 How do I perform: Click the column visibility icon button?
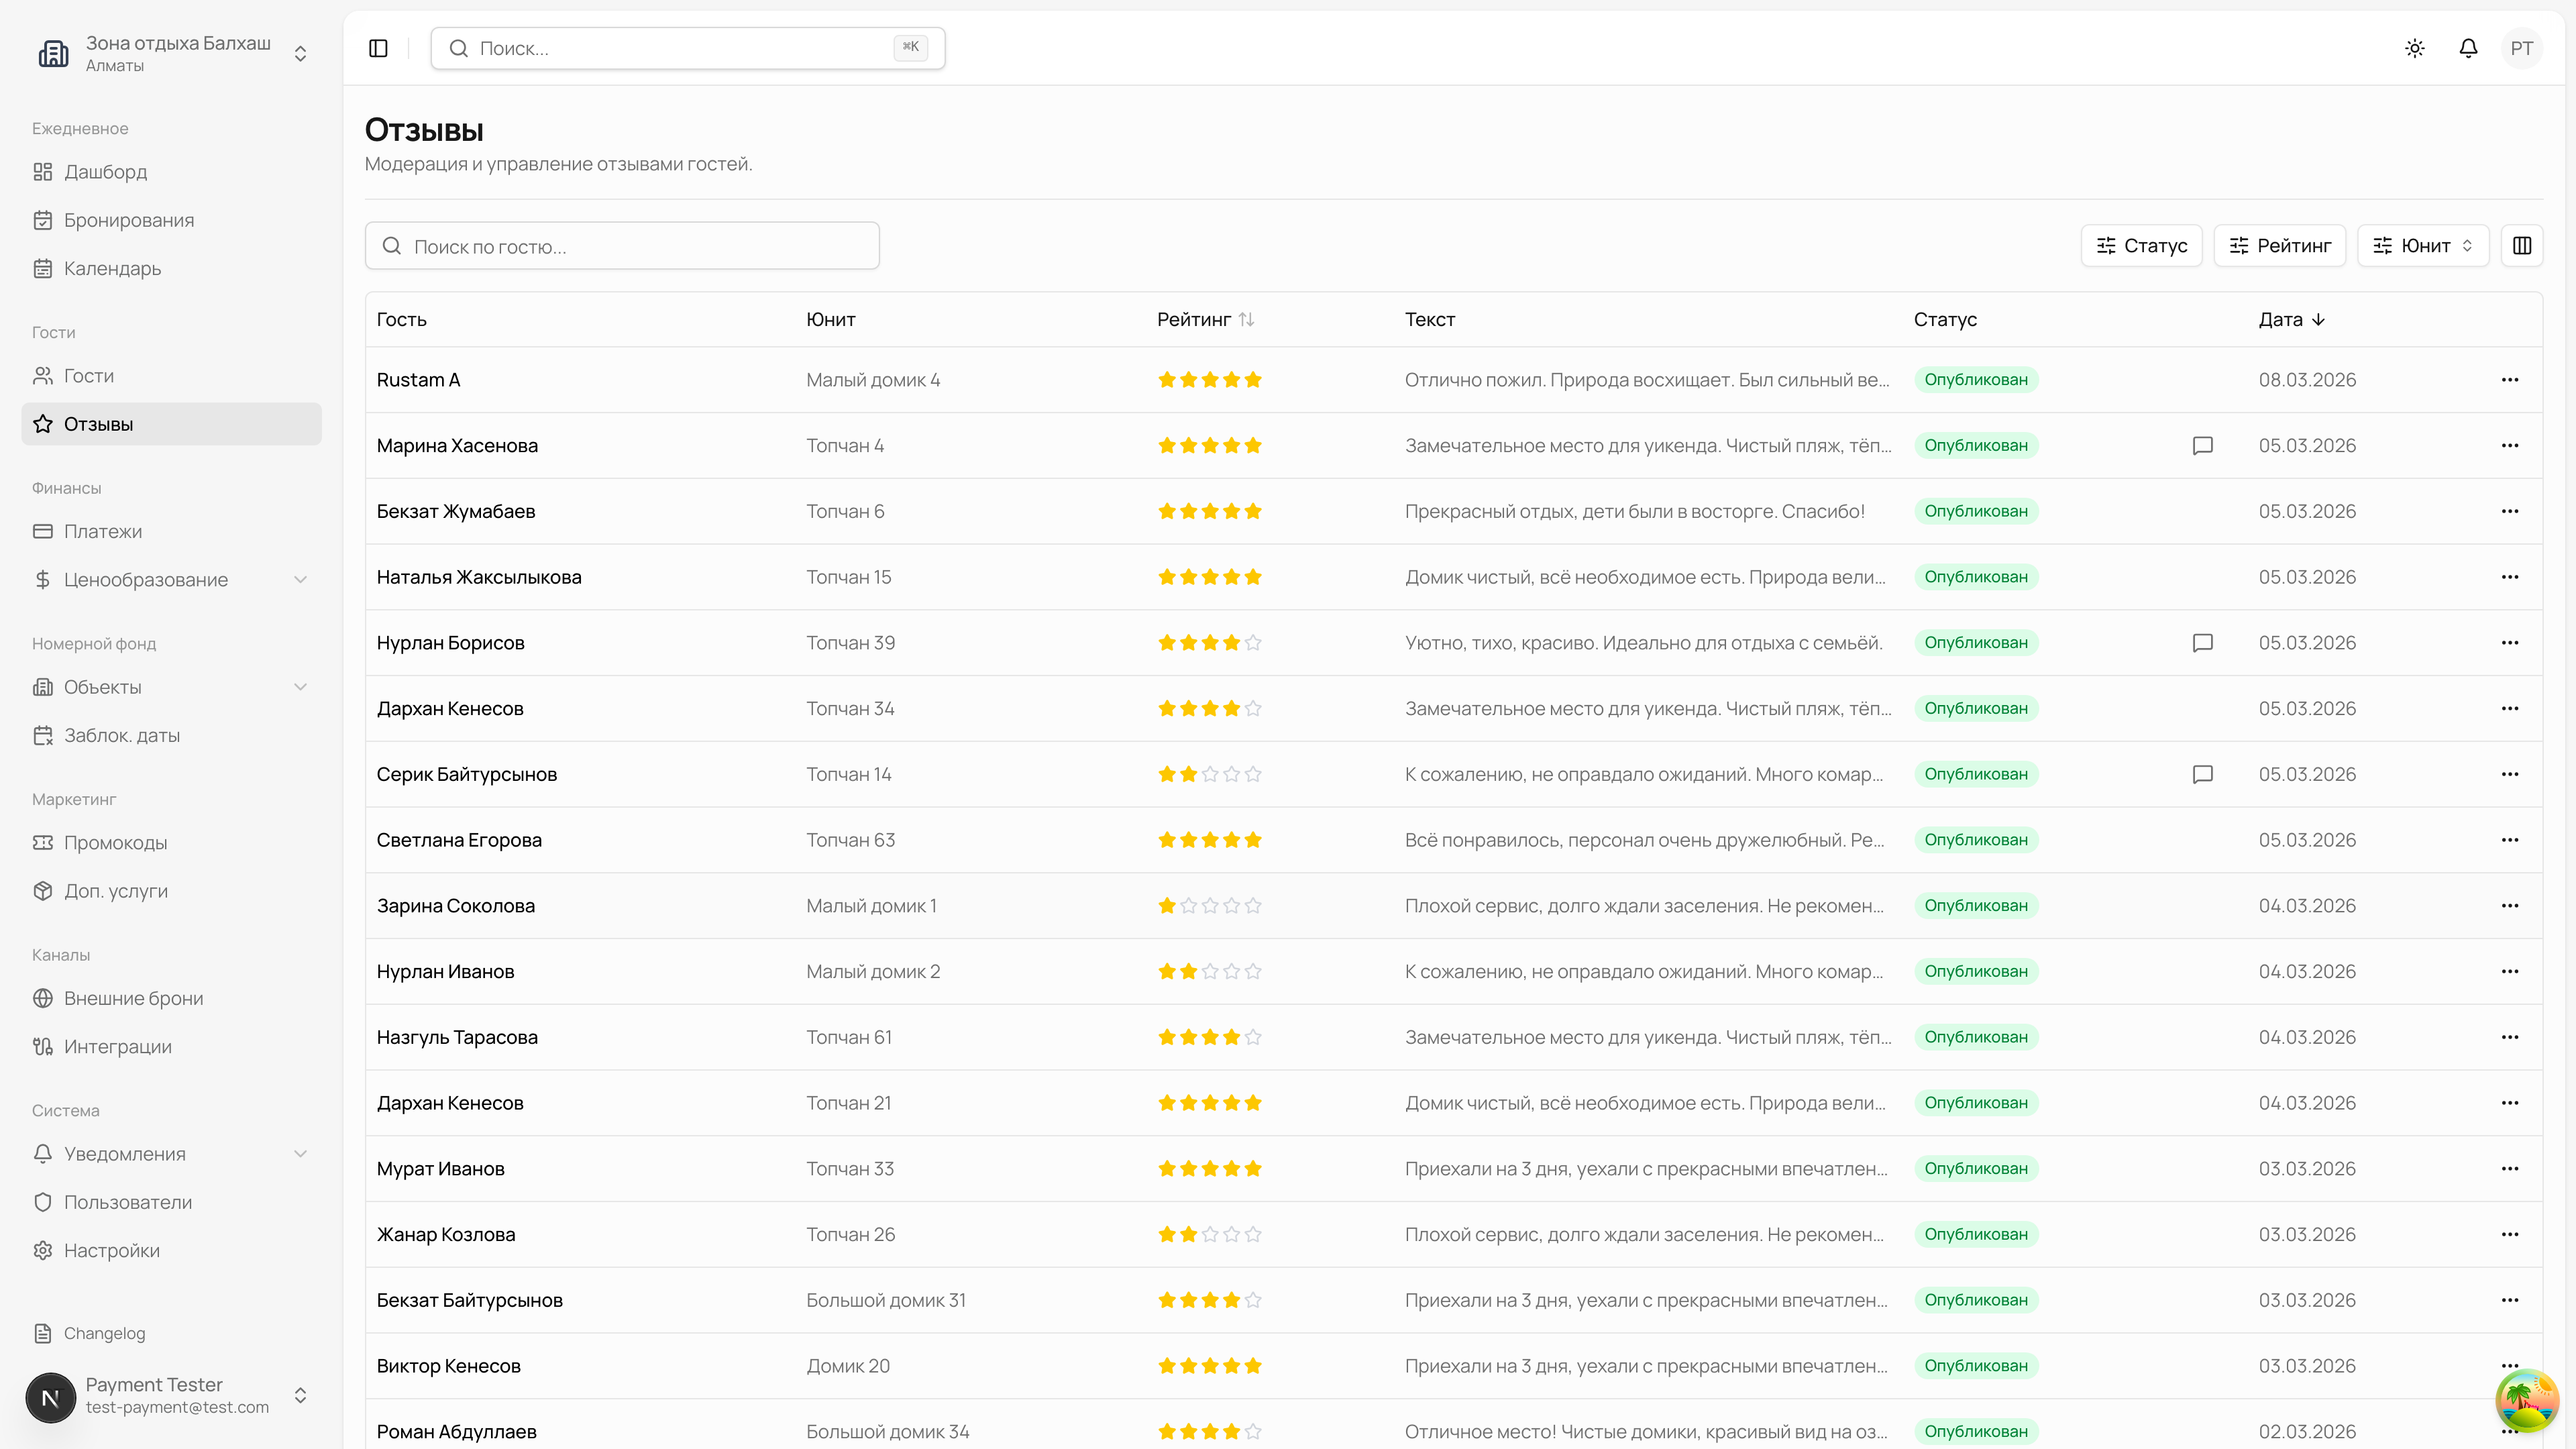(2521, 245)
